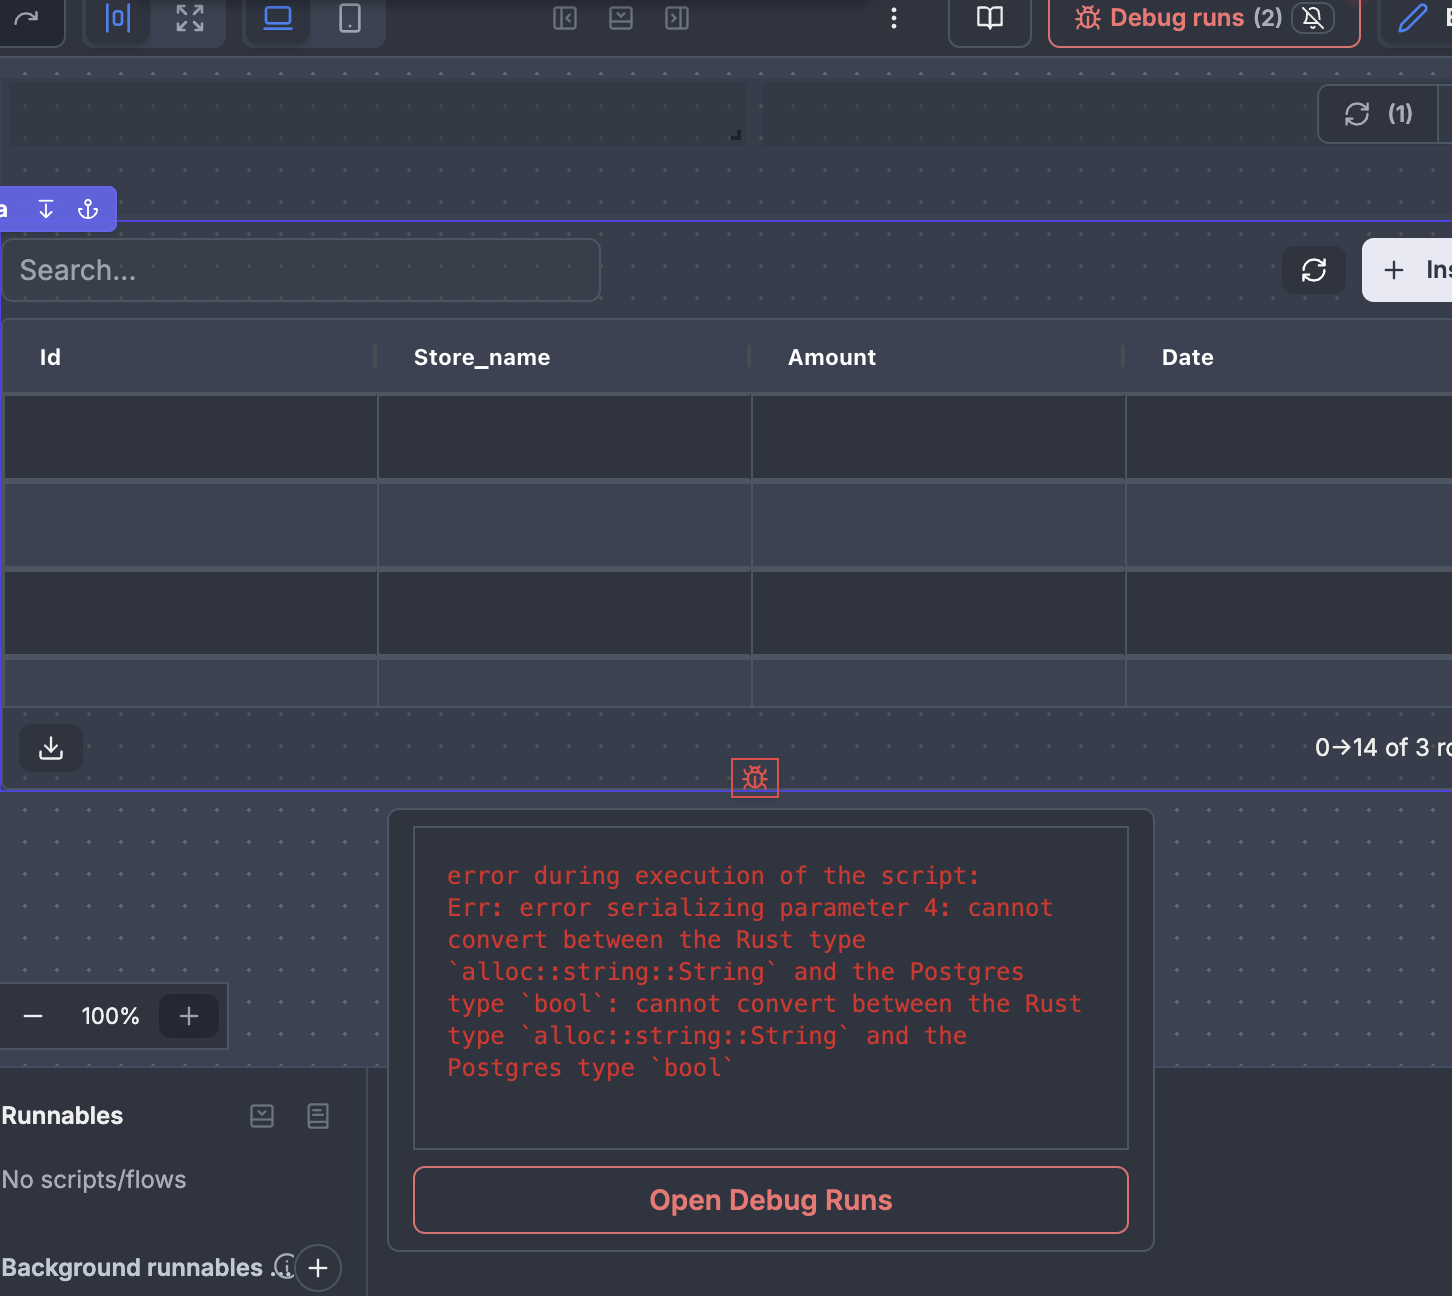Screen dimensions: 1452x1296
Task: Switch to desktop layout preview
Action: tap(278, 18)
